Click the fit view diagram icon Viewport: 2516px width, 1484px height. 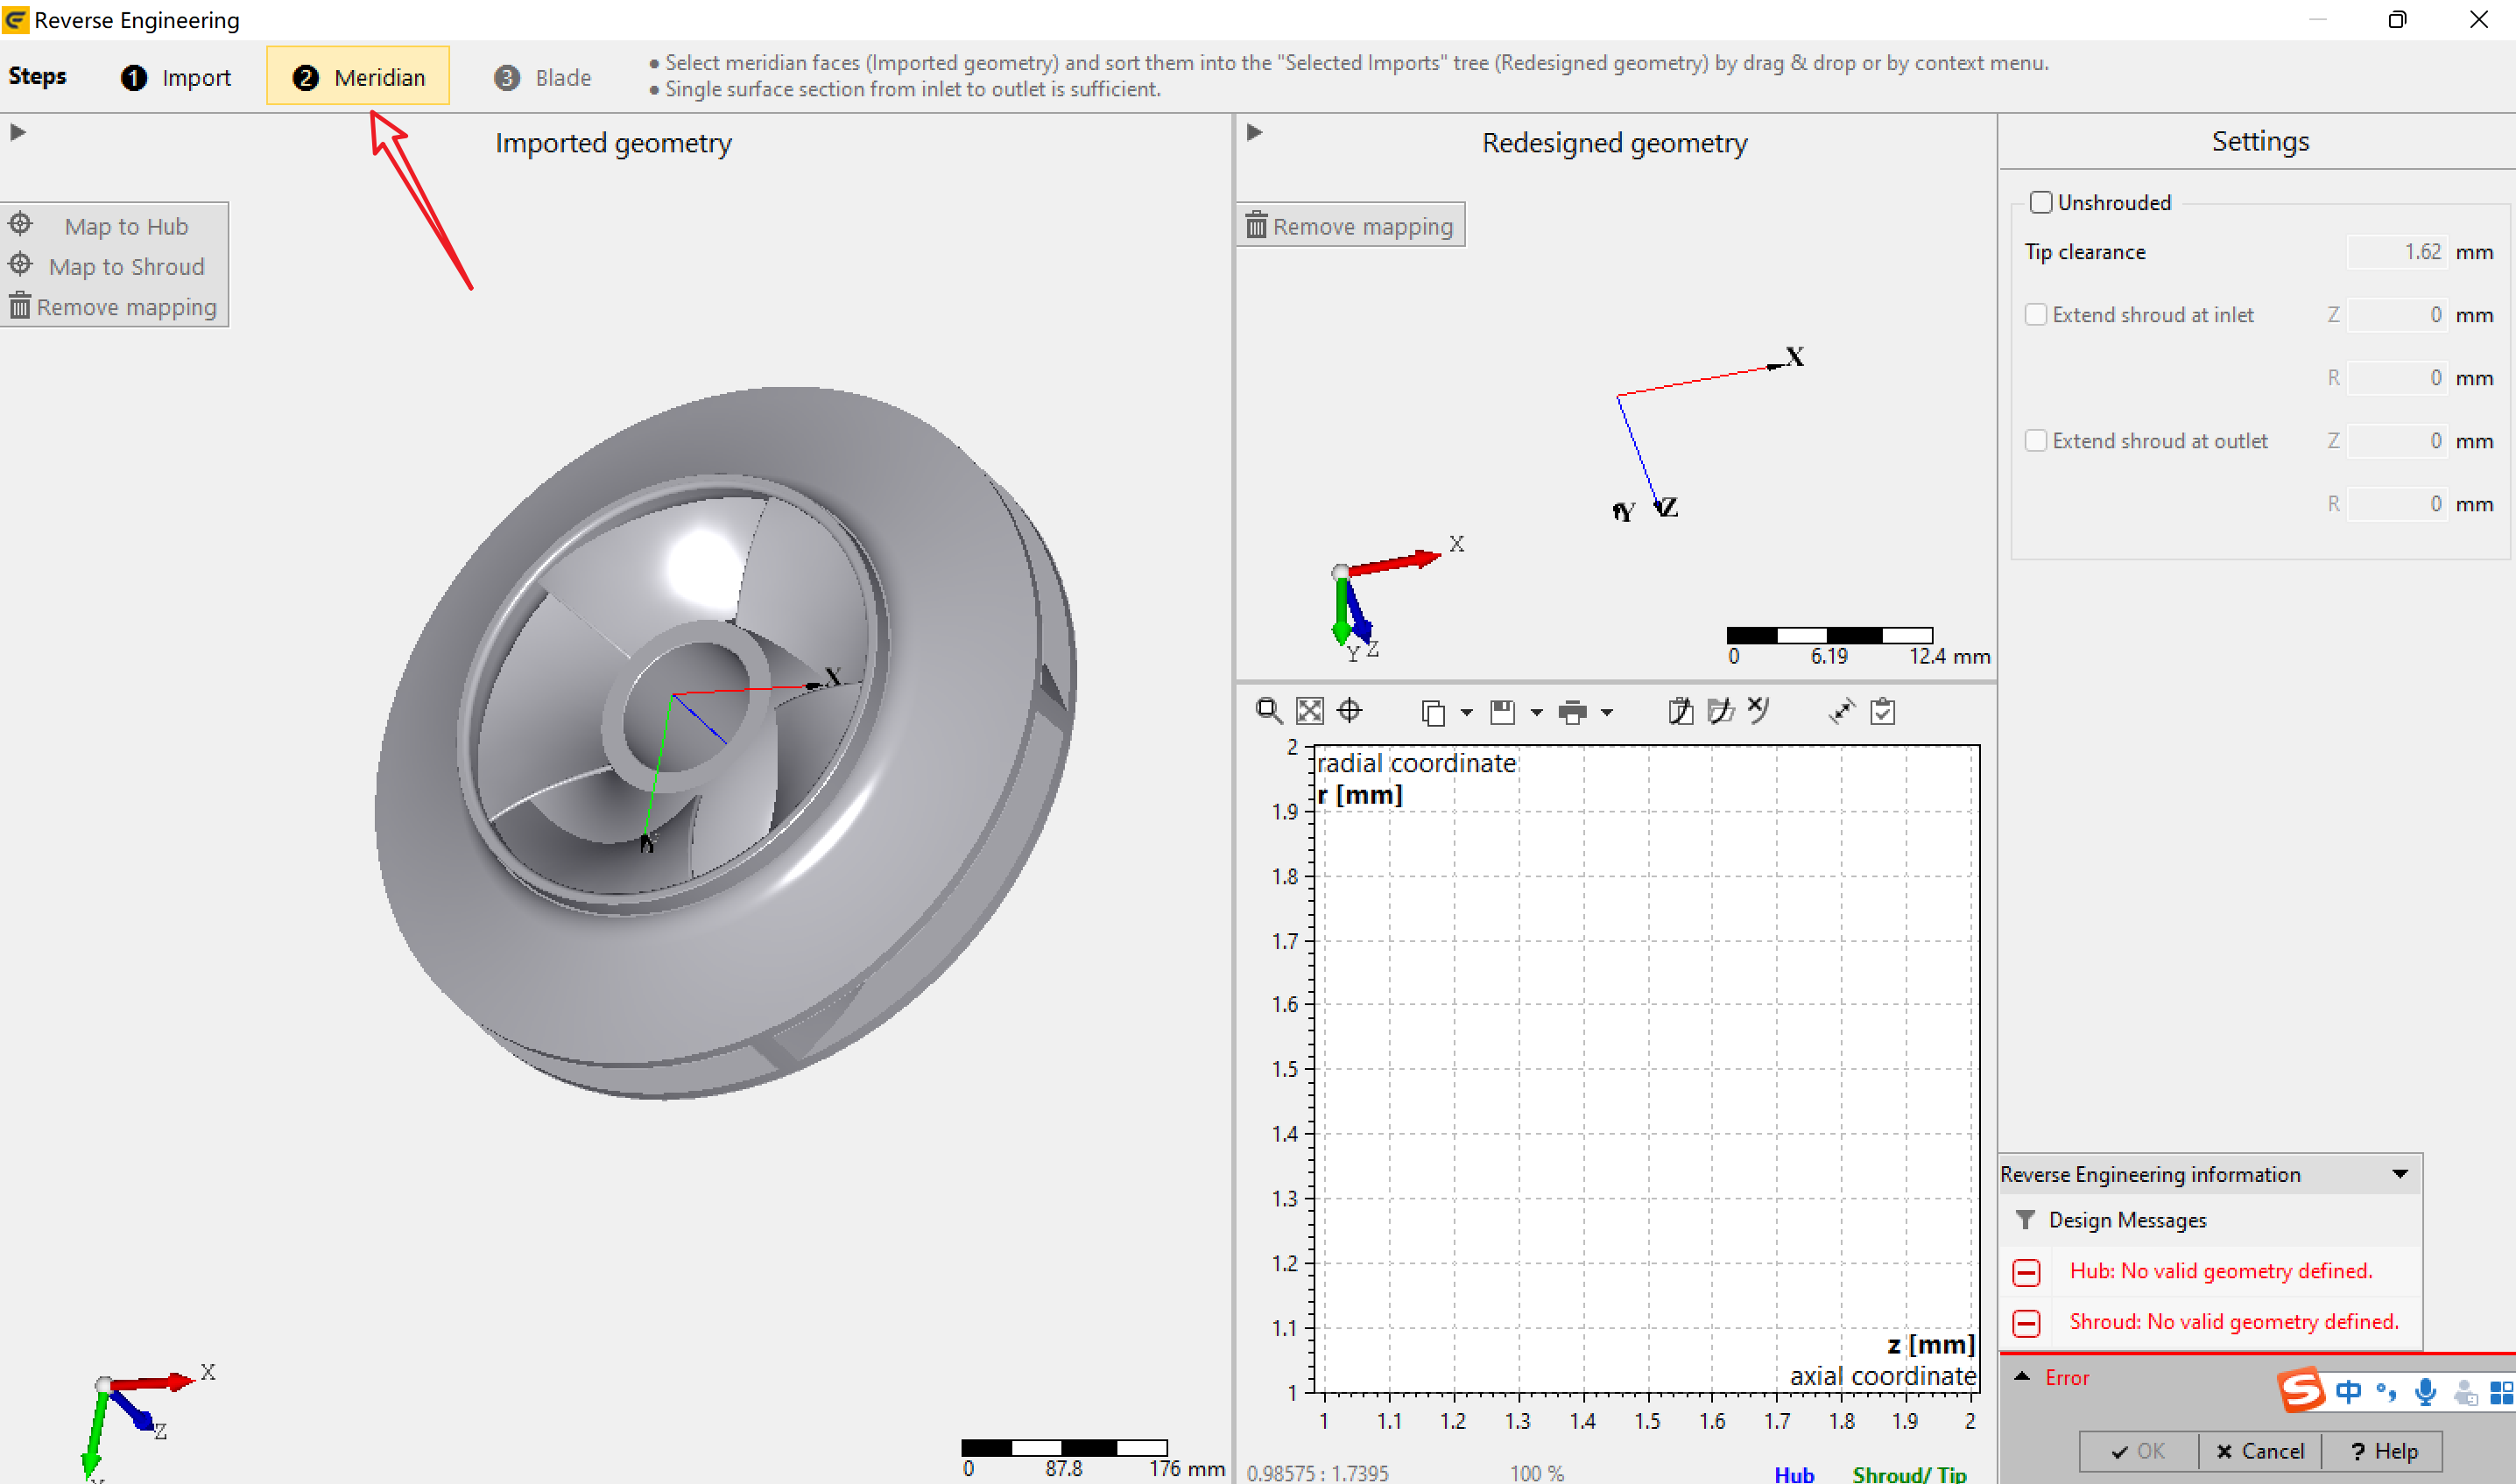tap(1309, 711)
